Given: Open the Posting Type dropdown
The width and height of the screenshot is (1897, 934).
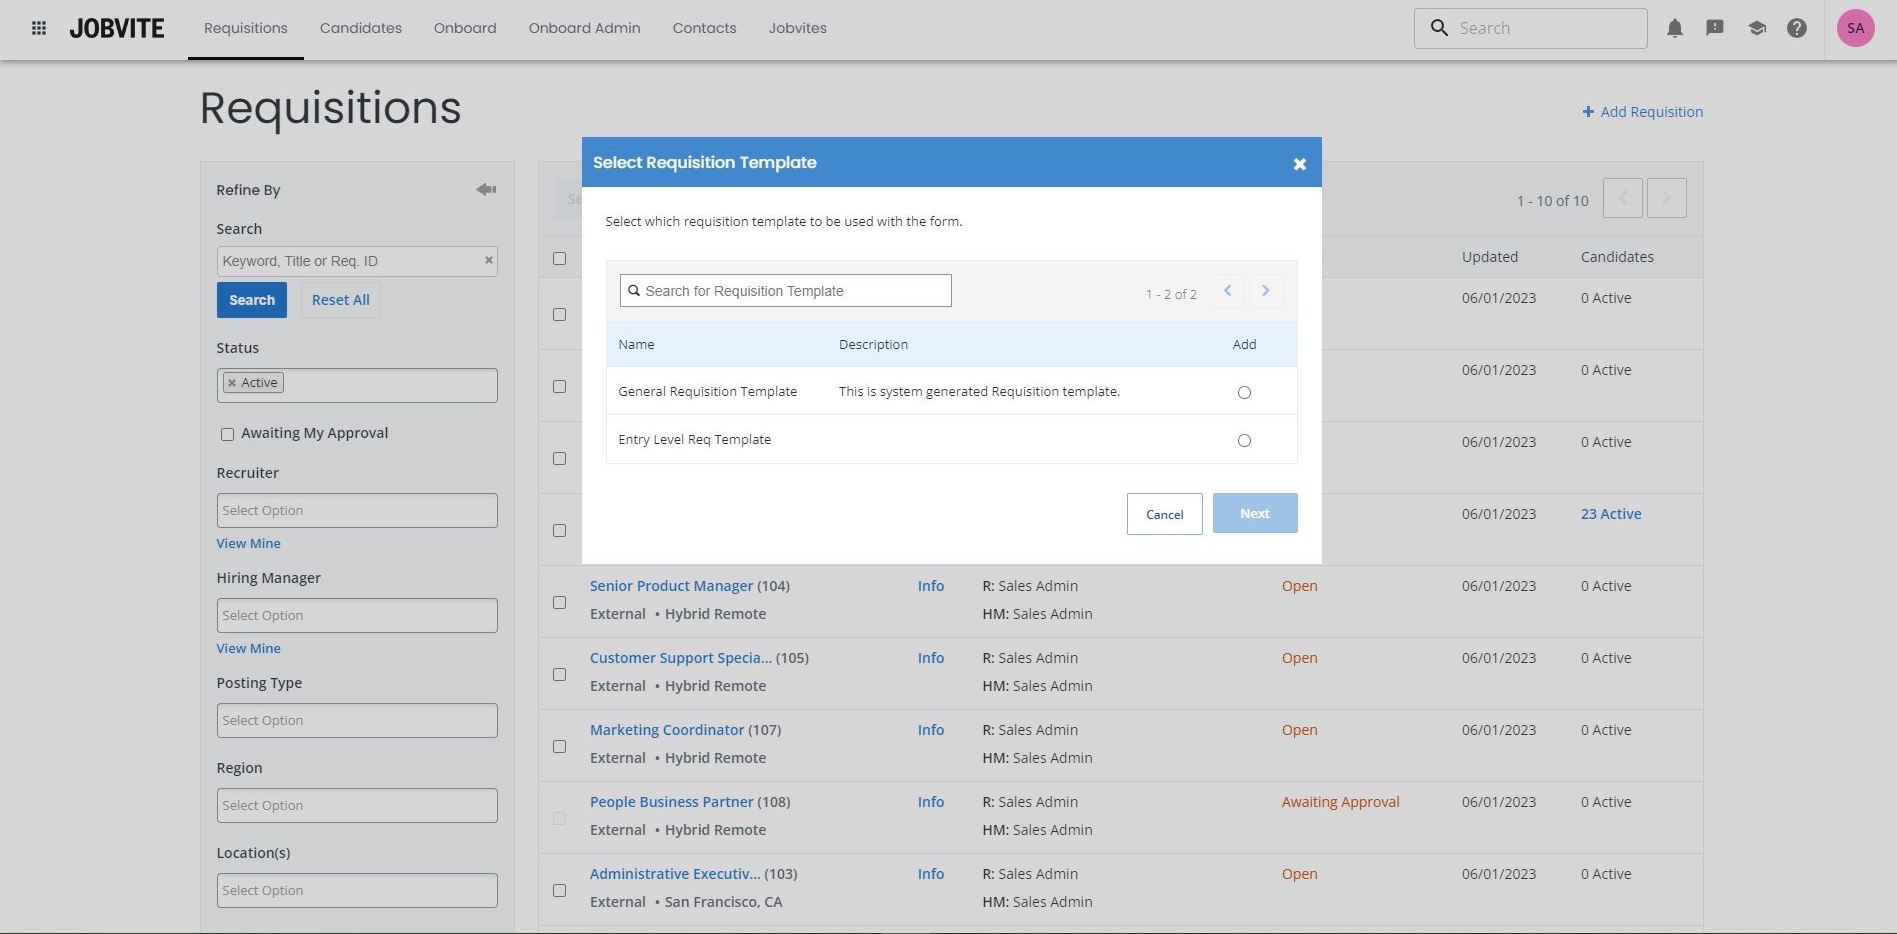Looking at the screenshot, I should pos(357,720).
